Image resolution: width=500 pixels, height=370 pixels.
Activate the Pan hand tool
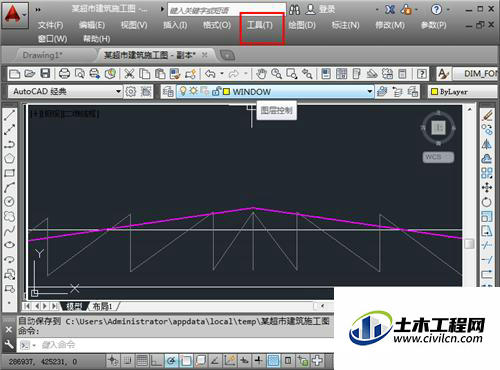[x=261, y=74]
